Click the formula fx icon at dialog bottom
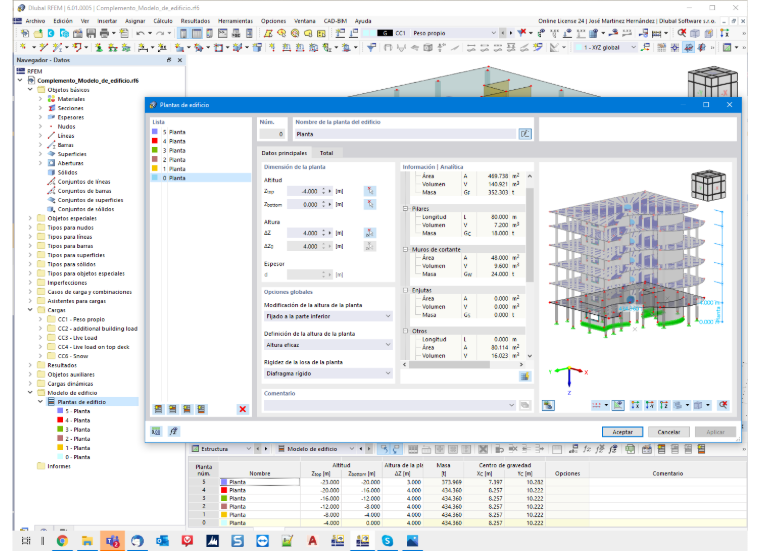The image size is (760, 551). (x=173, y=431)
